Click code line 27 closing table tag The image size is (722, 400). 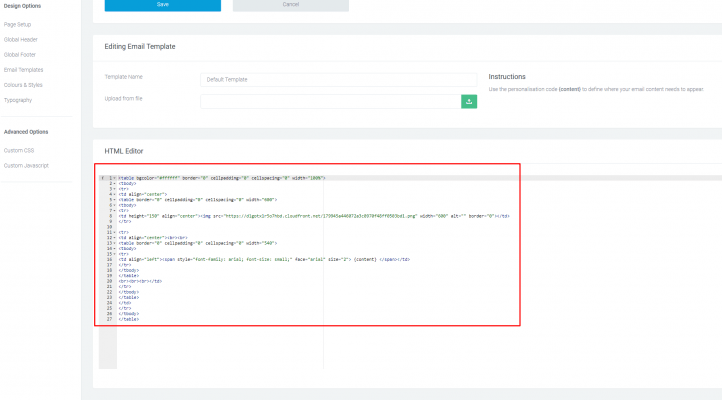click(x=128, y=319)
